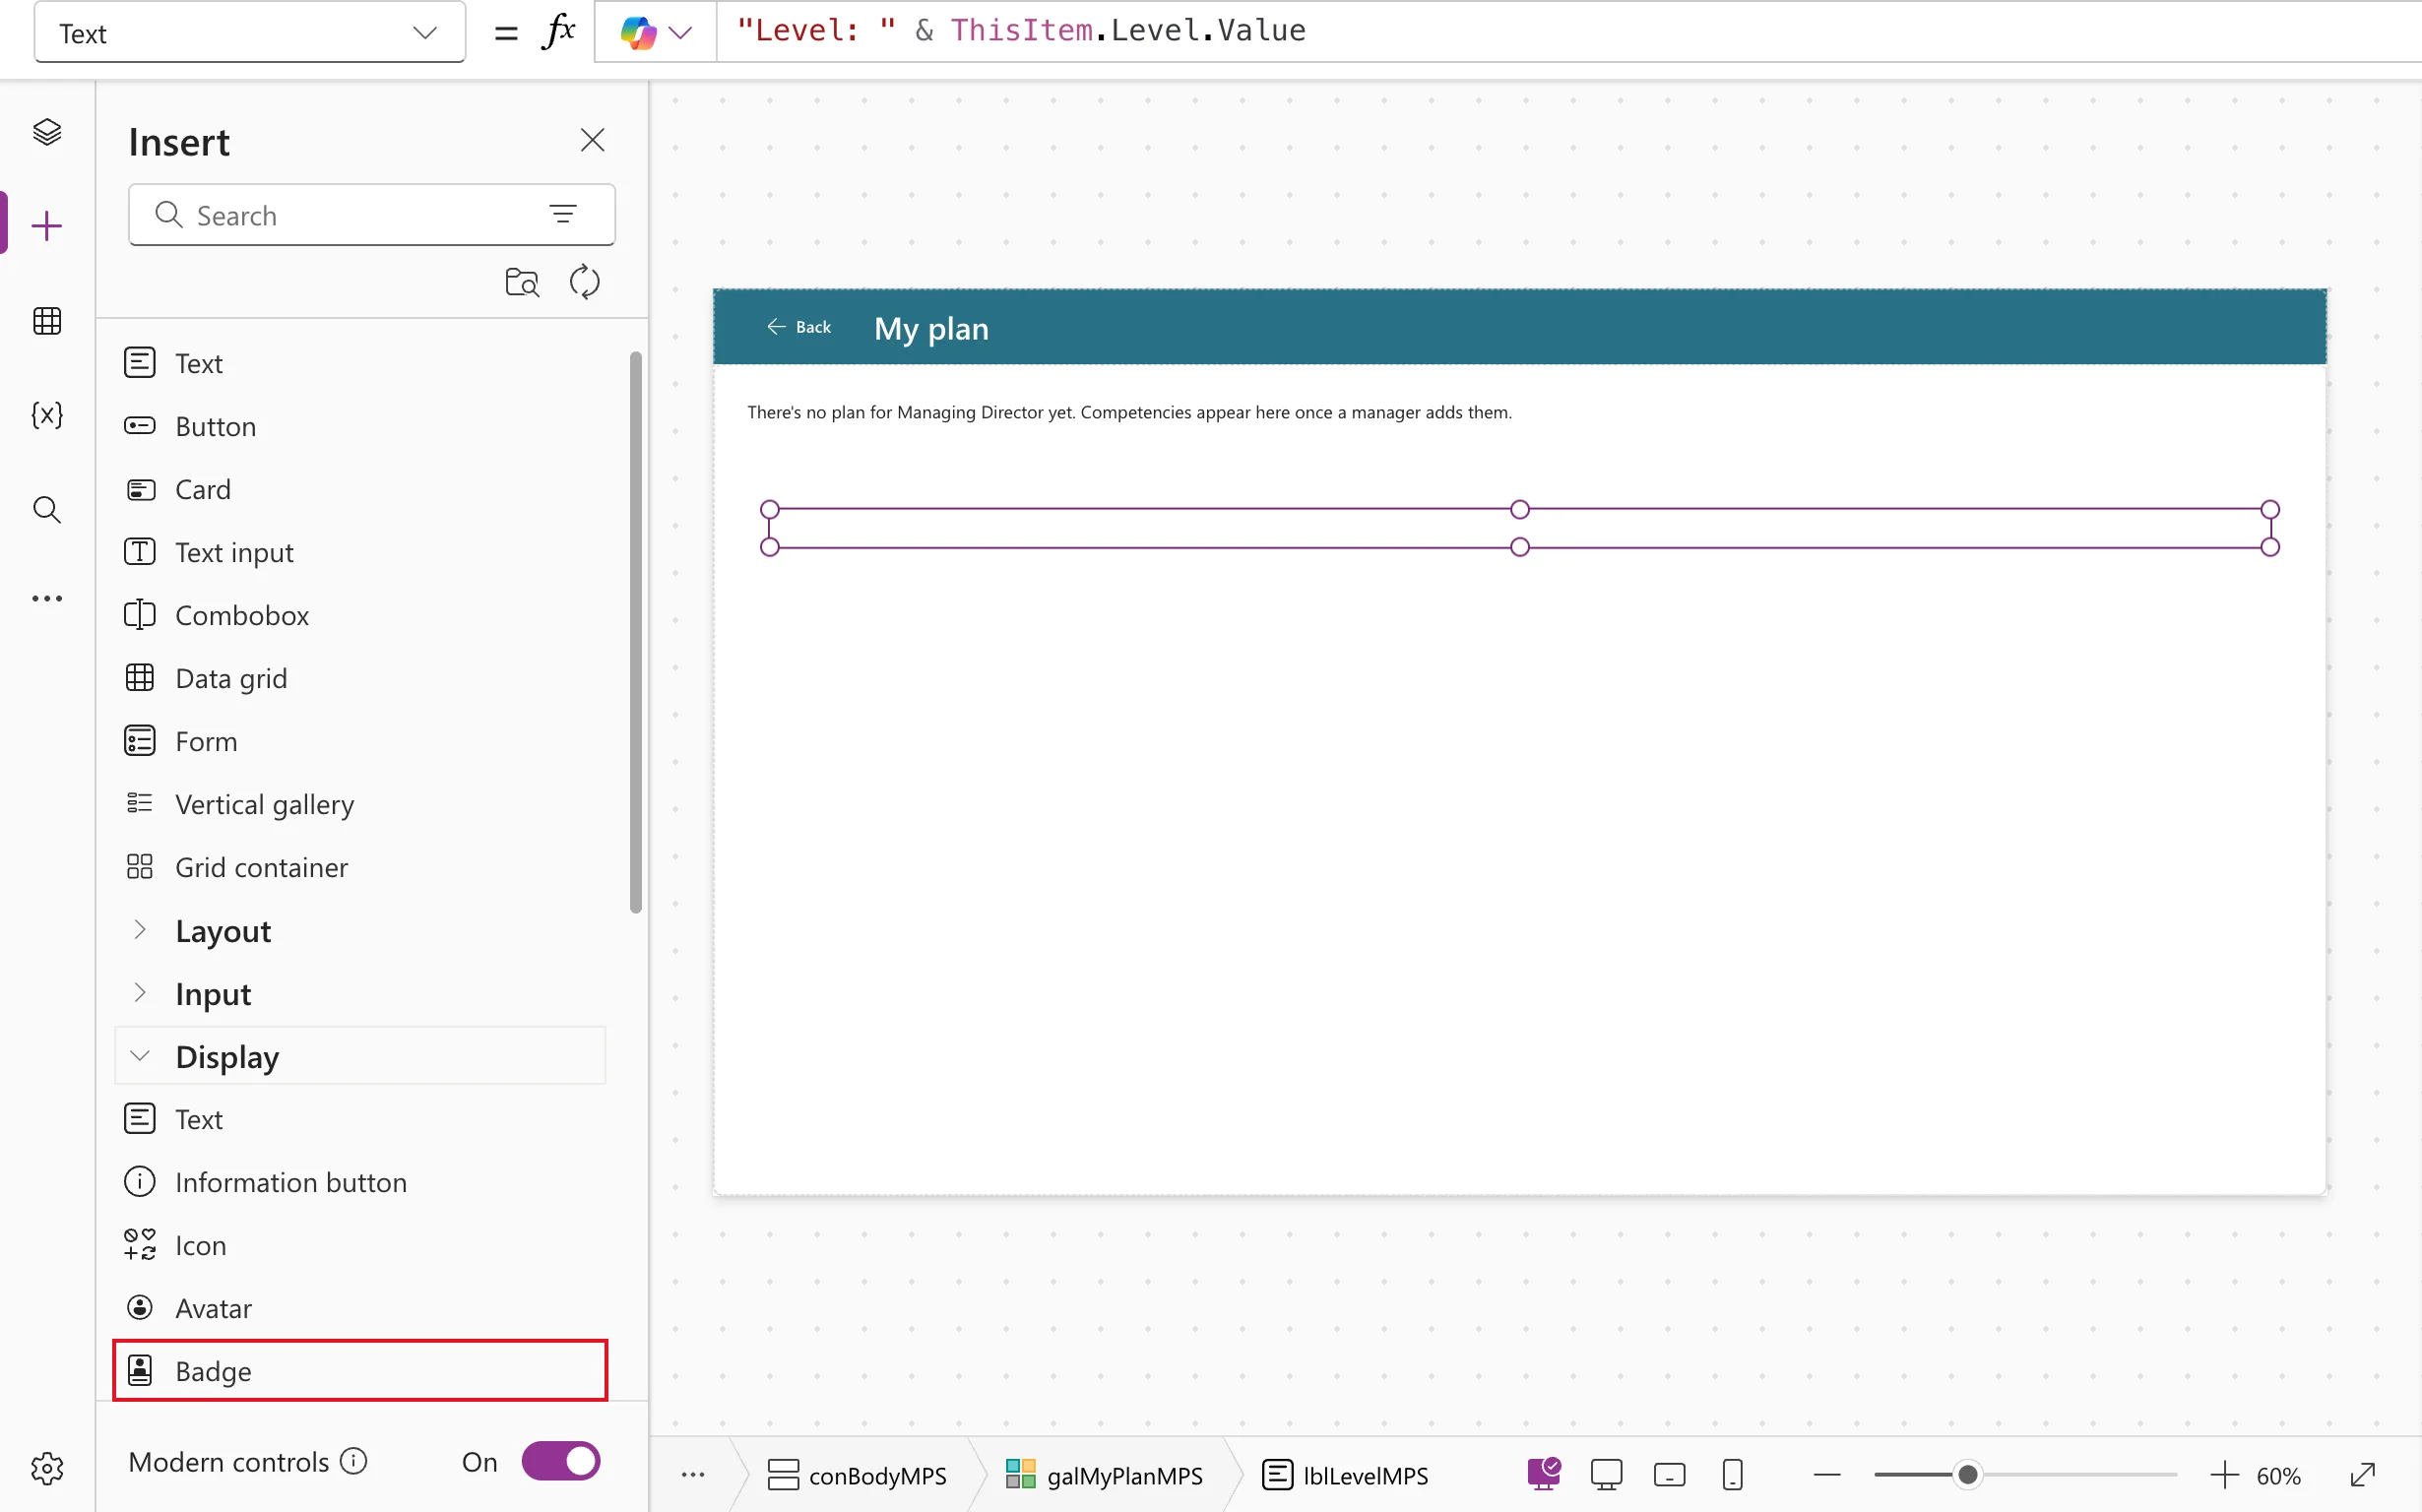Click the search filter icon

coord(563,214)
